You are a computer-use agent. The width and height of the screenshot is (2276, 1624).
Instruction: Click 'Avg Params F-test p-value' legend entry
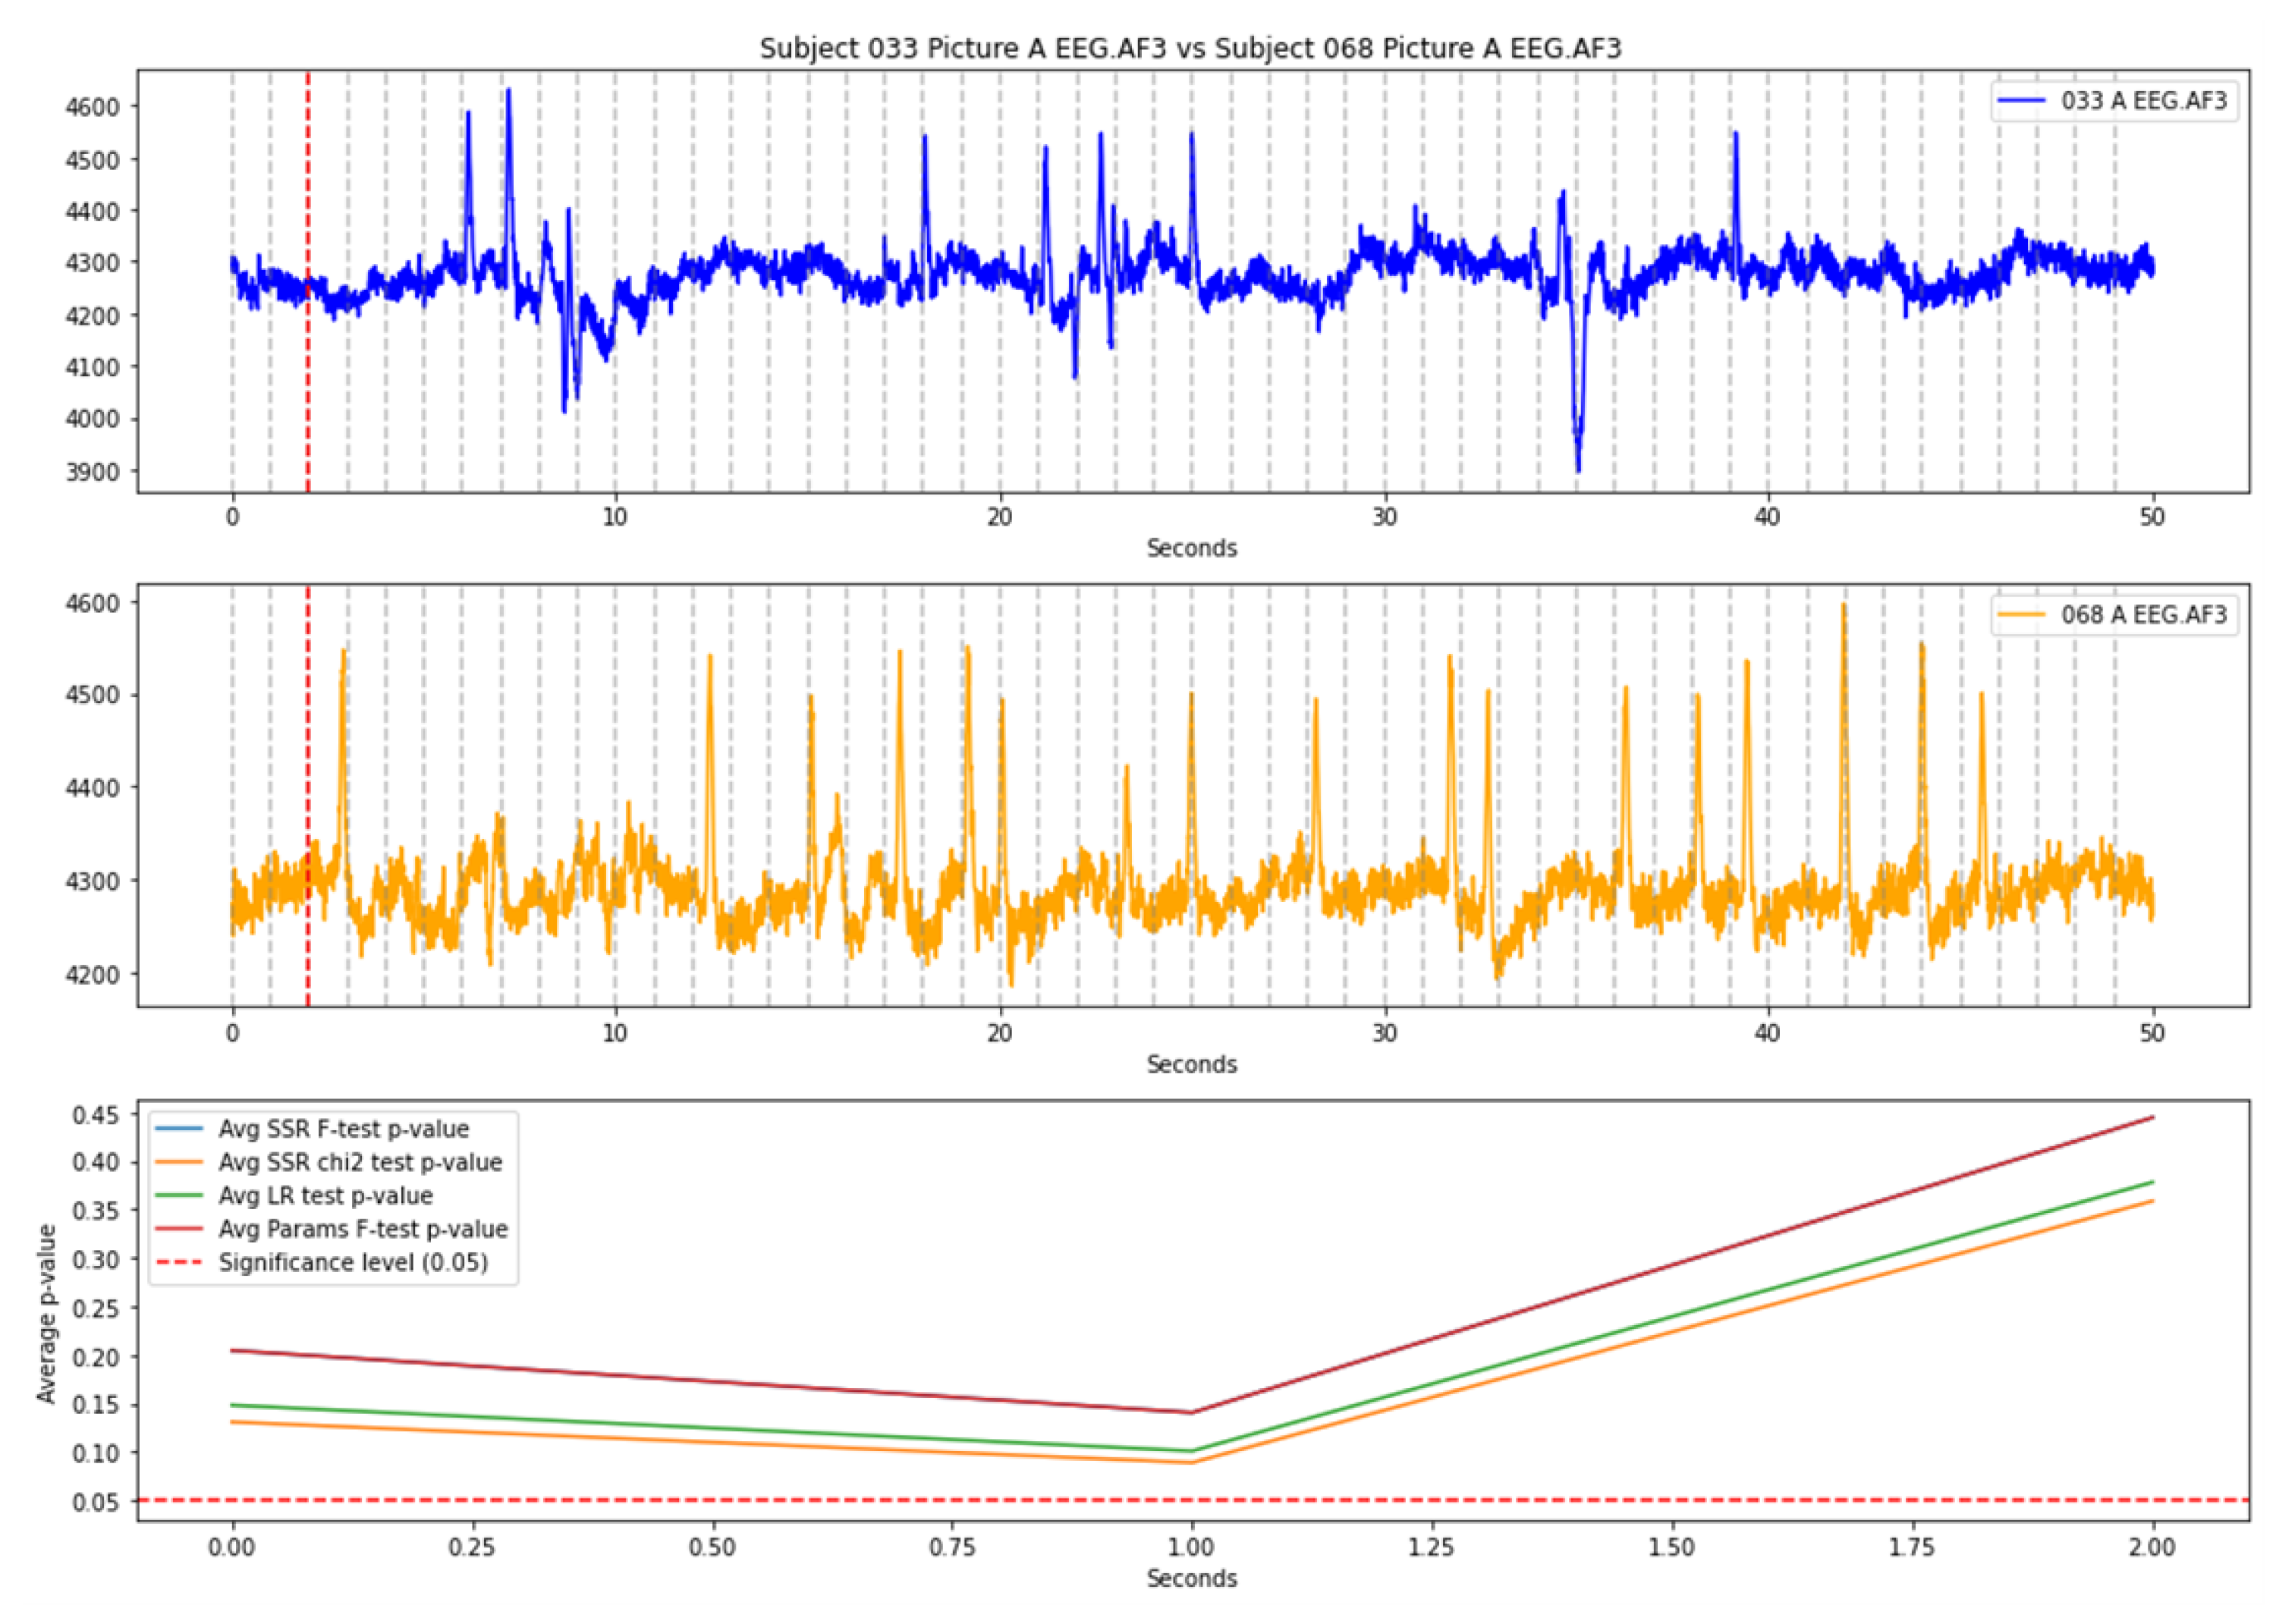363,1229
